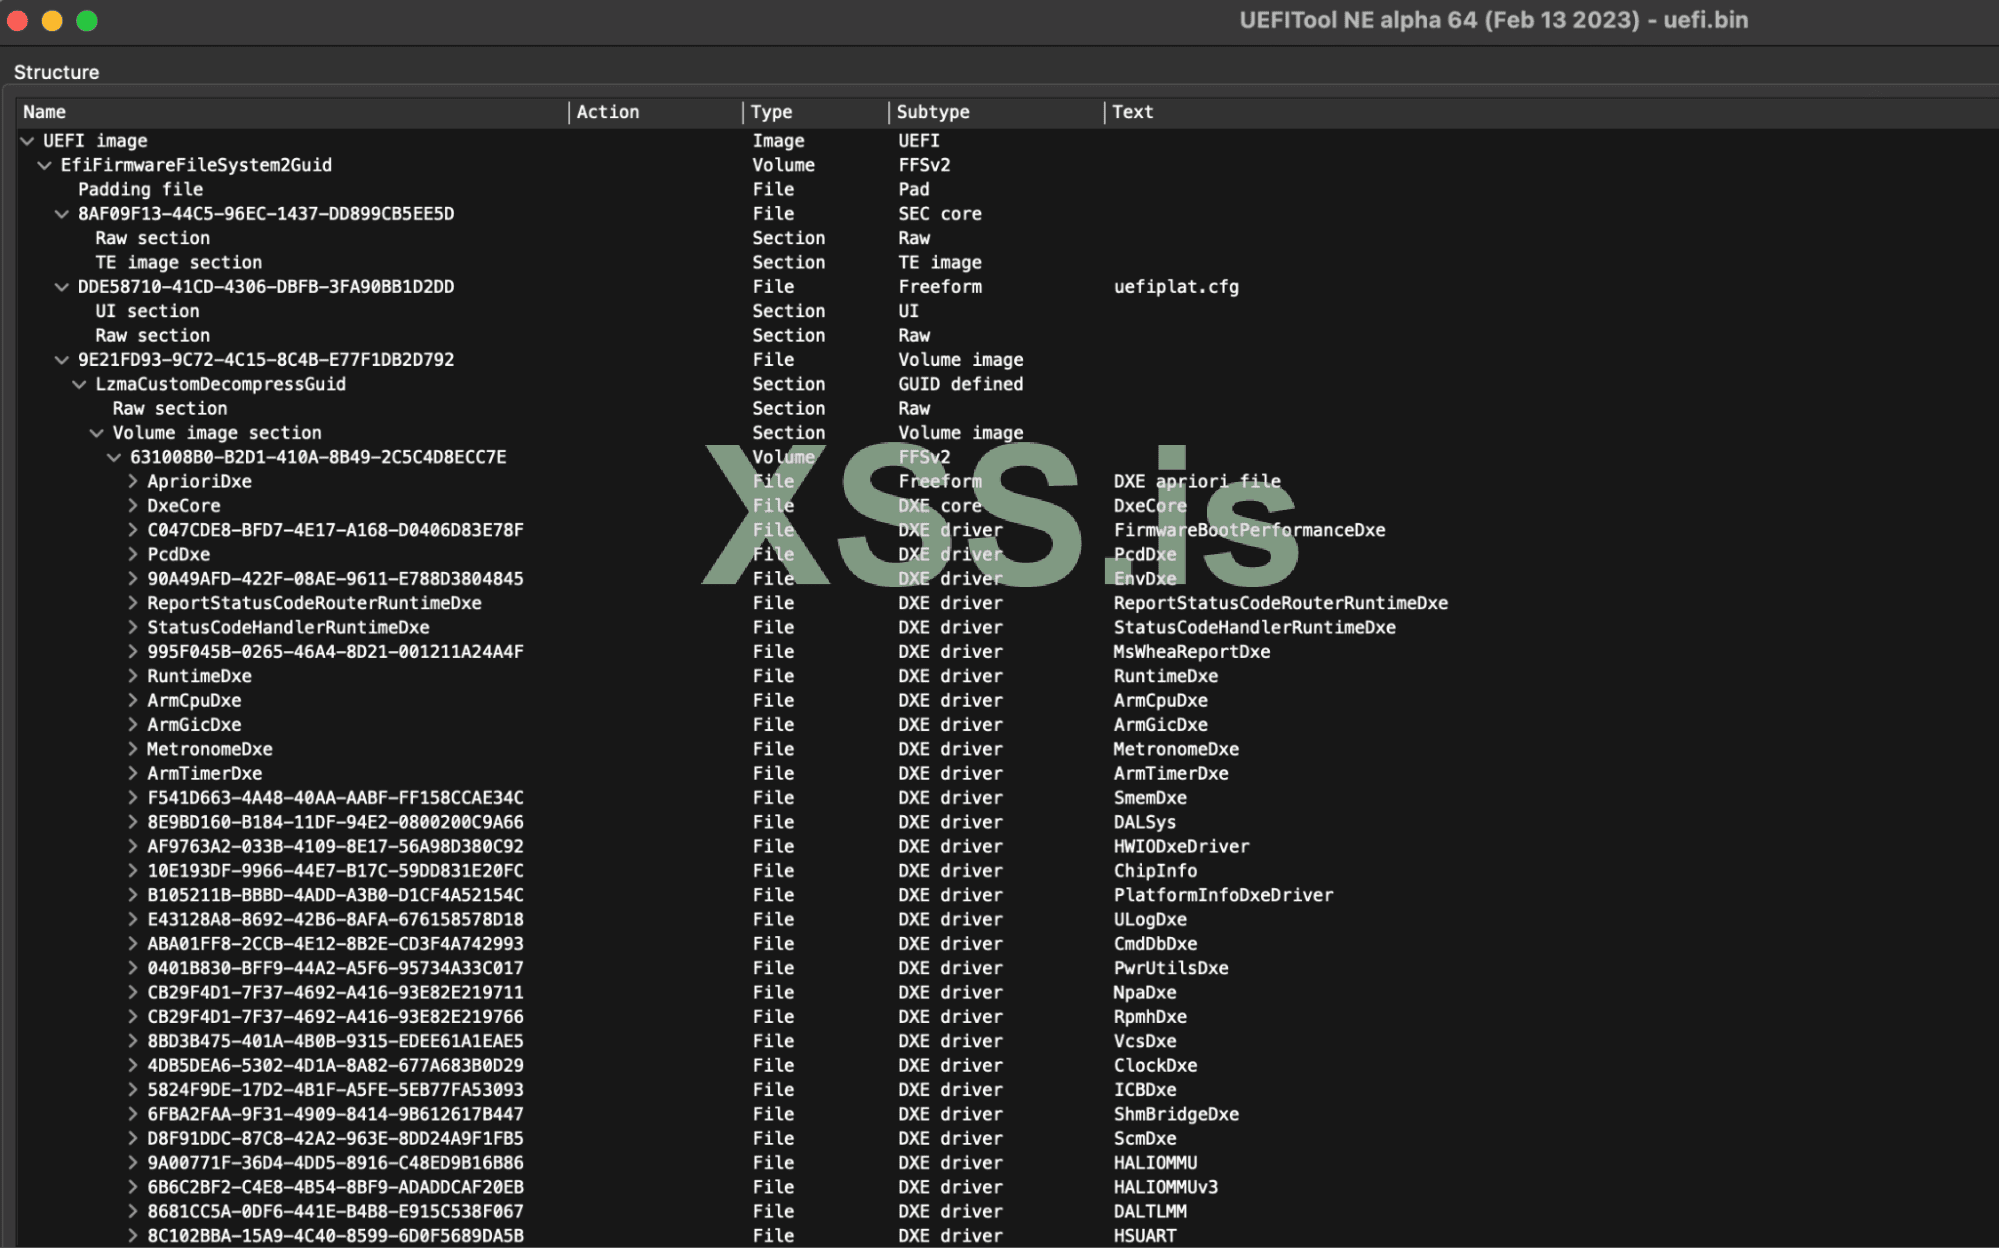Expand the DxeCore tree item
Screen dimensions: 1999x1249
point(132,506)
